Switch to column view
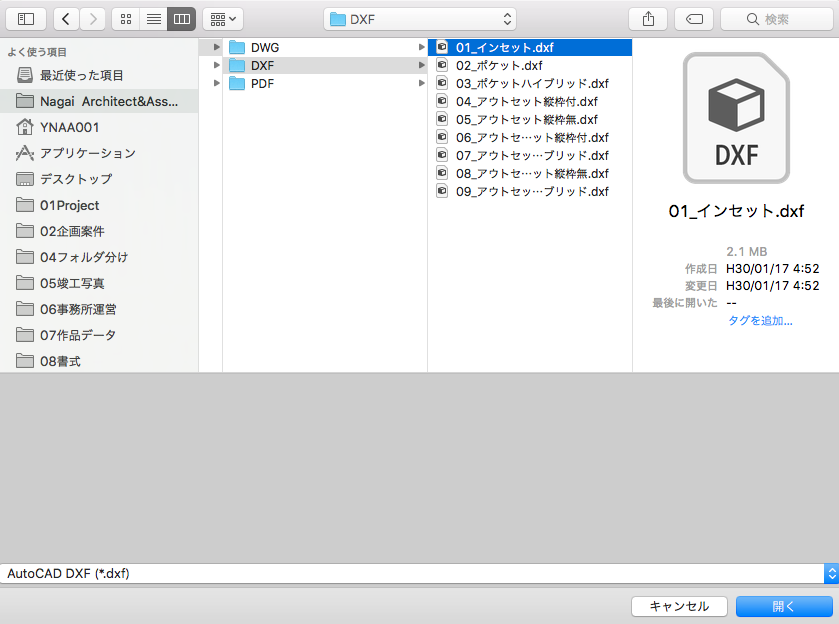Viewport: 839px width, 624px height. 182,19
